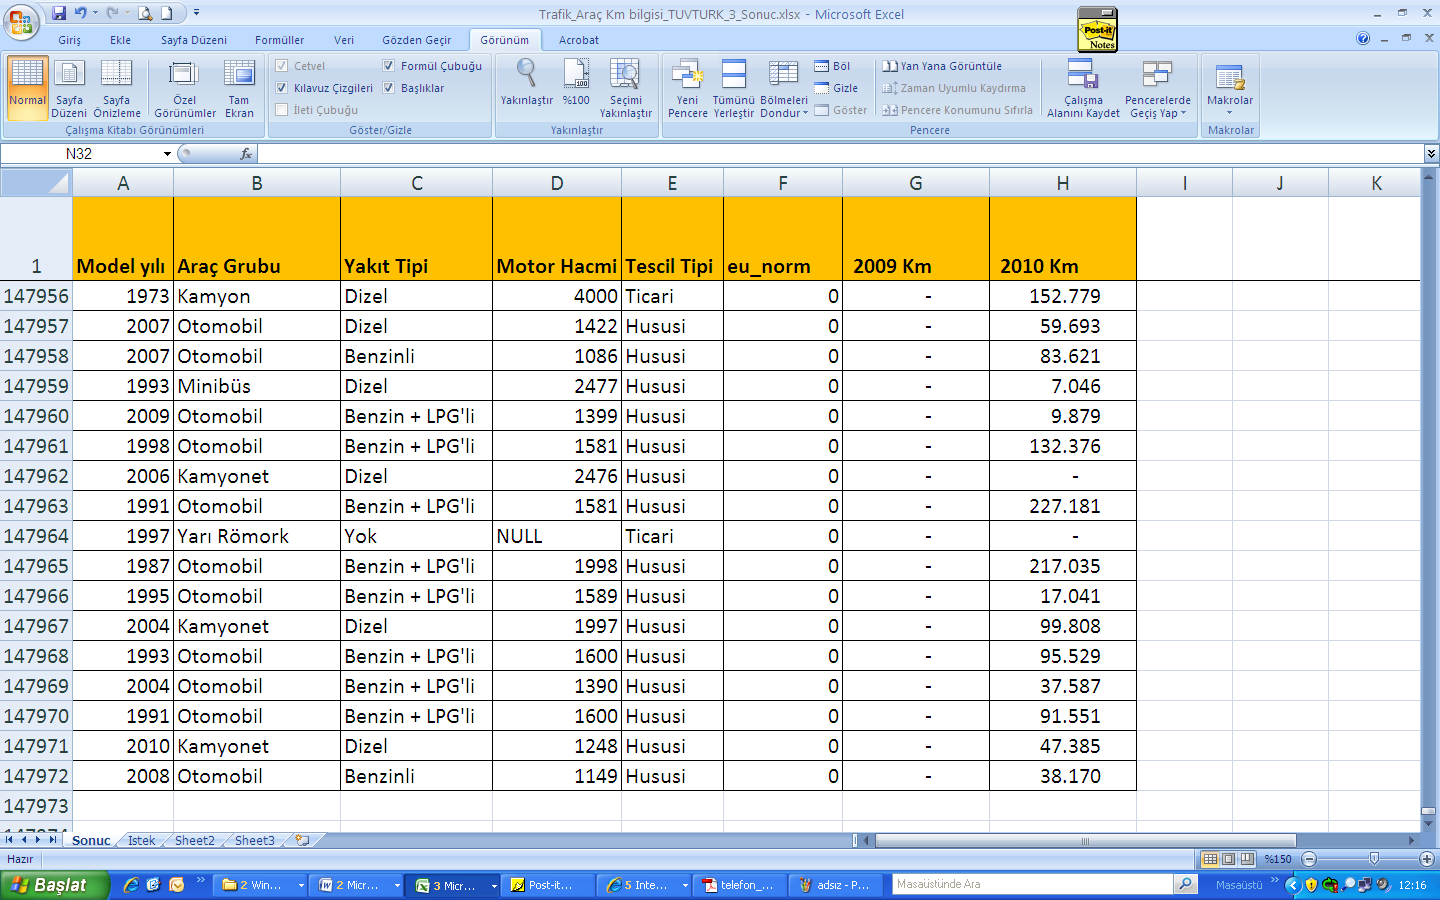Viewport: 1440px width, 900px height.
Task: Click vertical scrollbar down arrow
Action: (1428, 824)
